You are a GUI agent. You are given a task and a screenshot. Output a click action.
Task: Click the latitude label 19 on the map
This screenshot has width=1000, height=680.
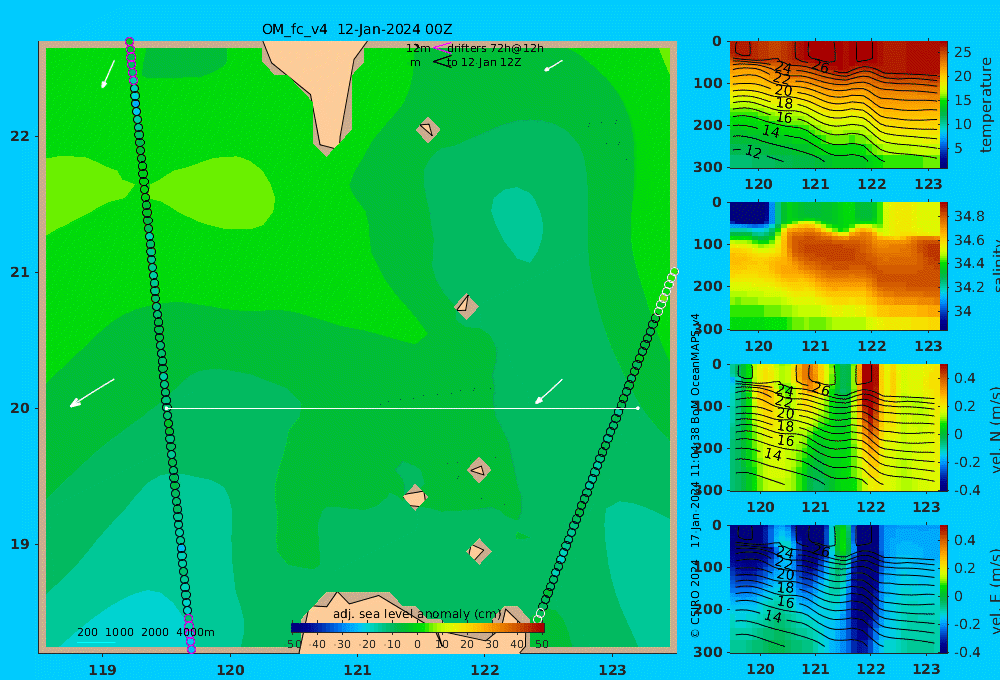(x=20, y=544)
